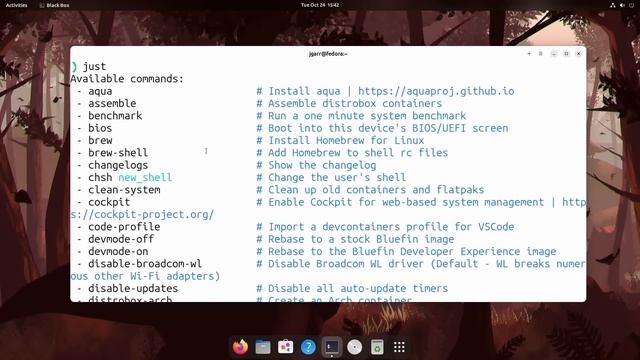Show all applications grid
The width and height of the screenshot is (640, 360).
[x=400, y=347]
